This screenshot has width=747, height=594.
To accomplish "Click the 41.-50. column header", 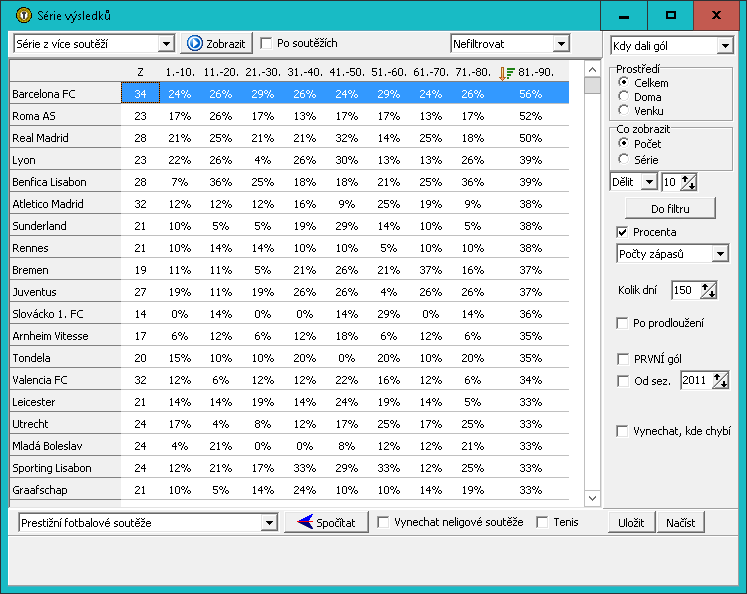I will (x=347, y=72).
